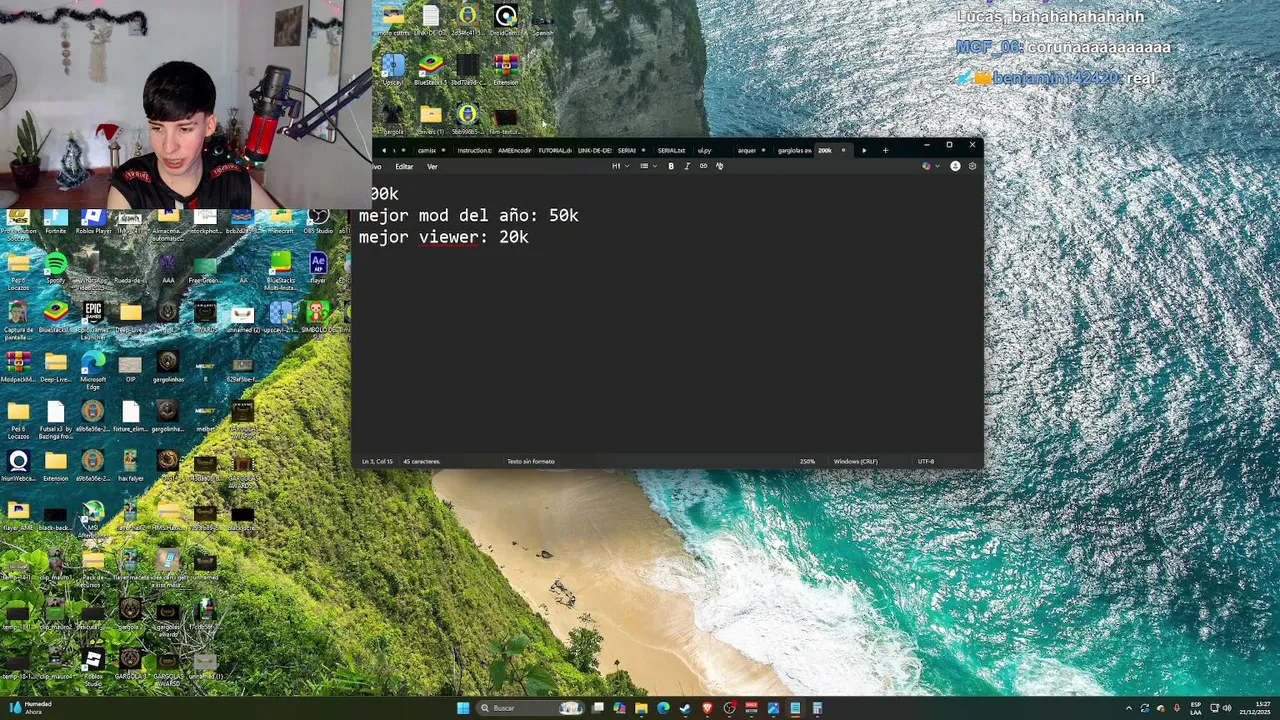Screen dimensions: 1280x720
Task: Open the list style dropdown in Notepad
Action: [x=647, y=166]
